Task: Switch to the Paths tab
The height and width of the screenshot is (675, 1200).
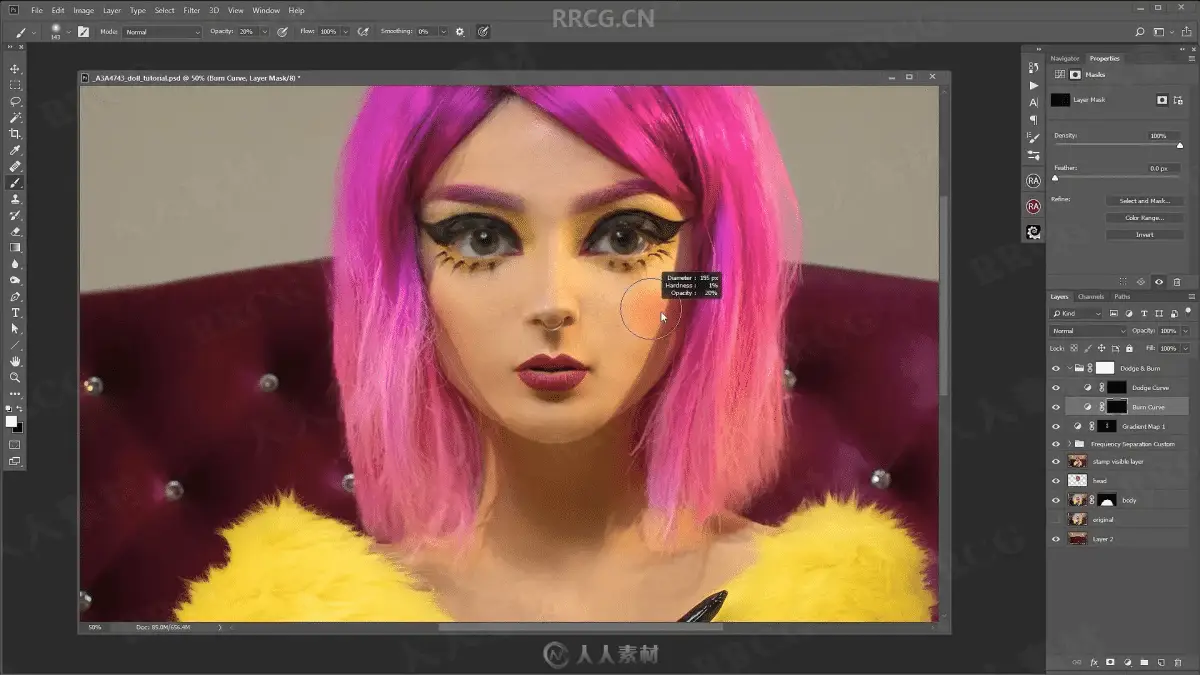Action: click(1122, 297)
